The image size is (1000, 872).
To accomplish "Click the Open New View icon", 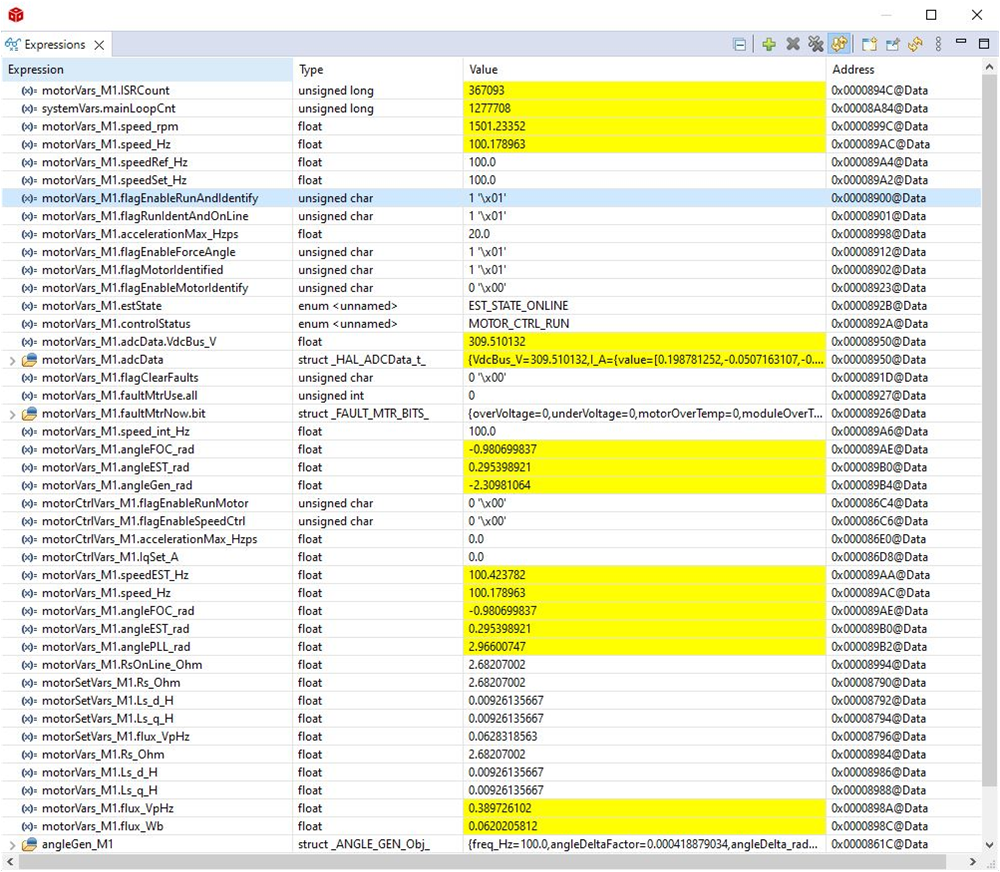I will click(x=868, y=45).
